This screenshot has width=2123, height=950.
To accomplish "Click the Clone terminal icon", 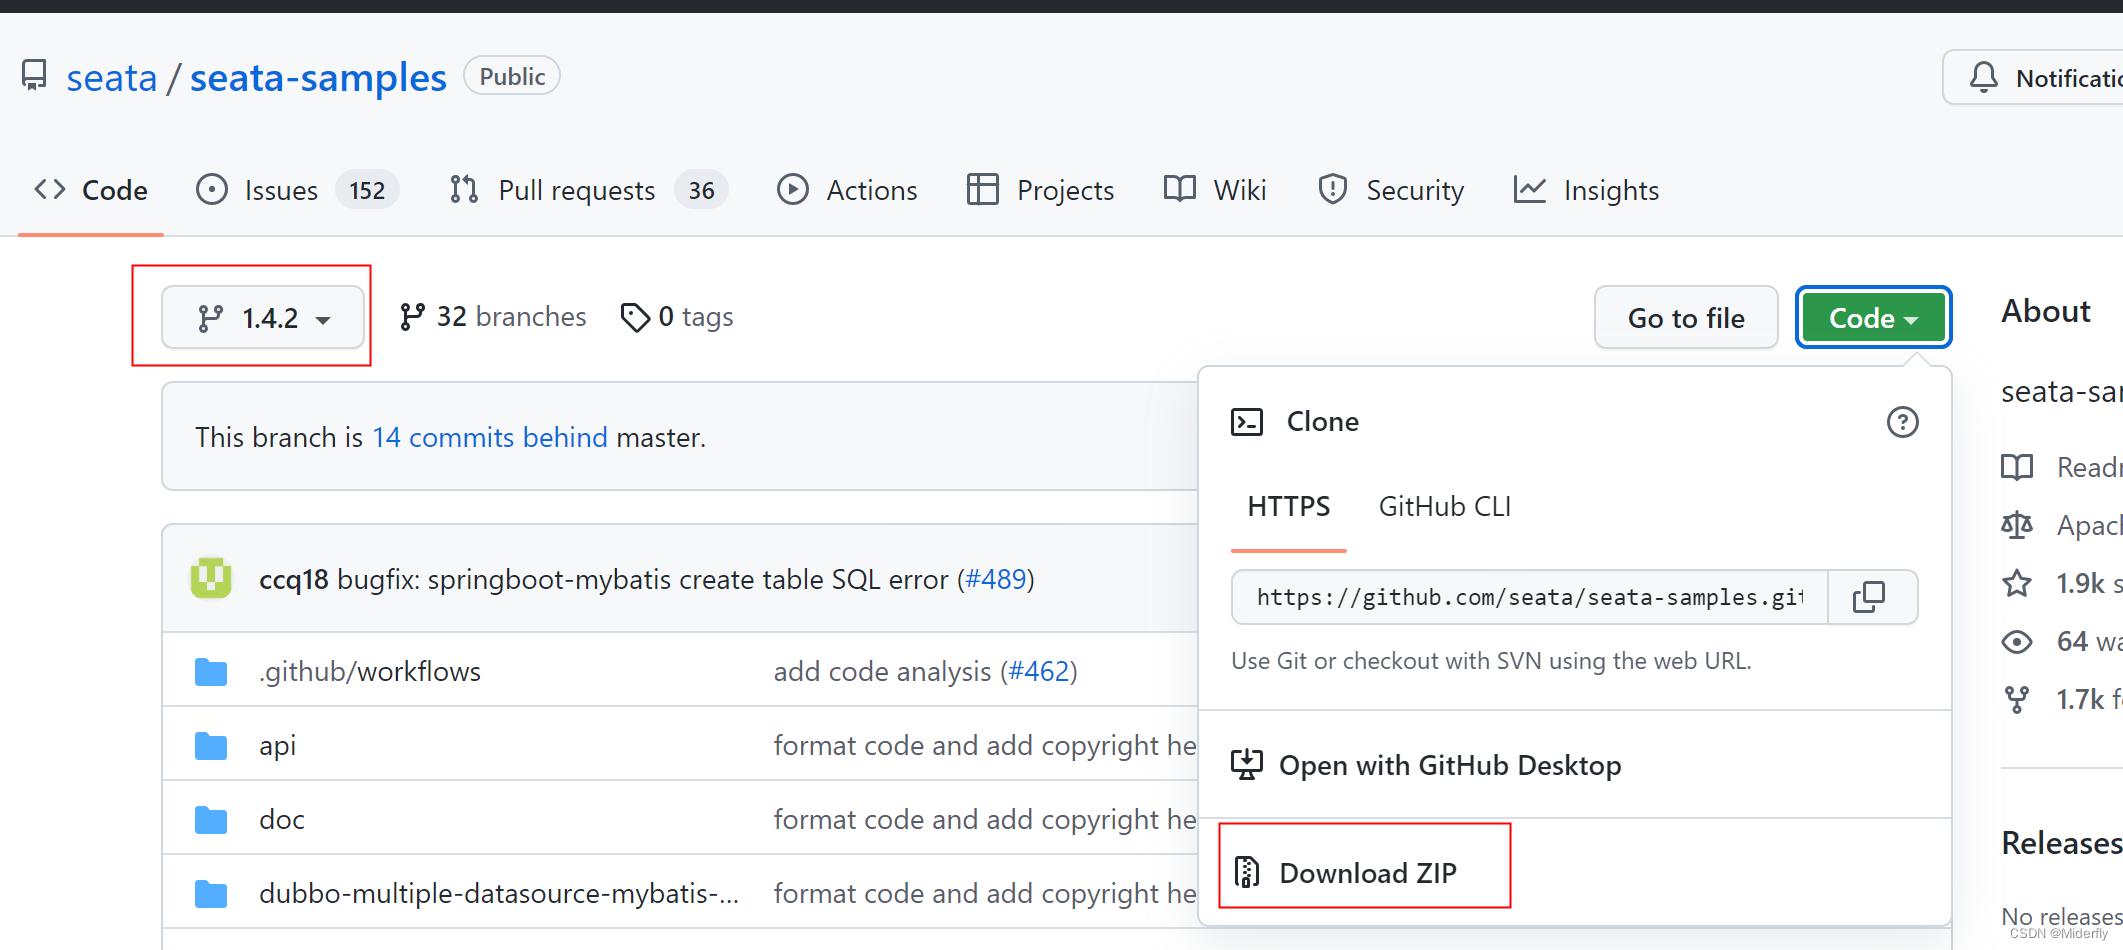I will (1247, 422).
